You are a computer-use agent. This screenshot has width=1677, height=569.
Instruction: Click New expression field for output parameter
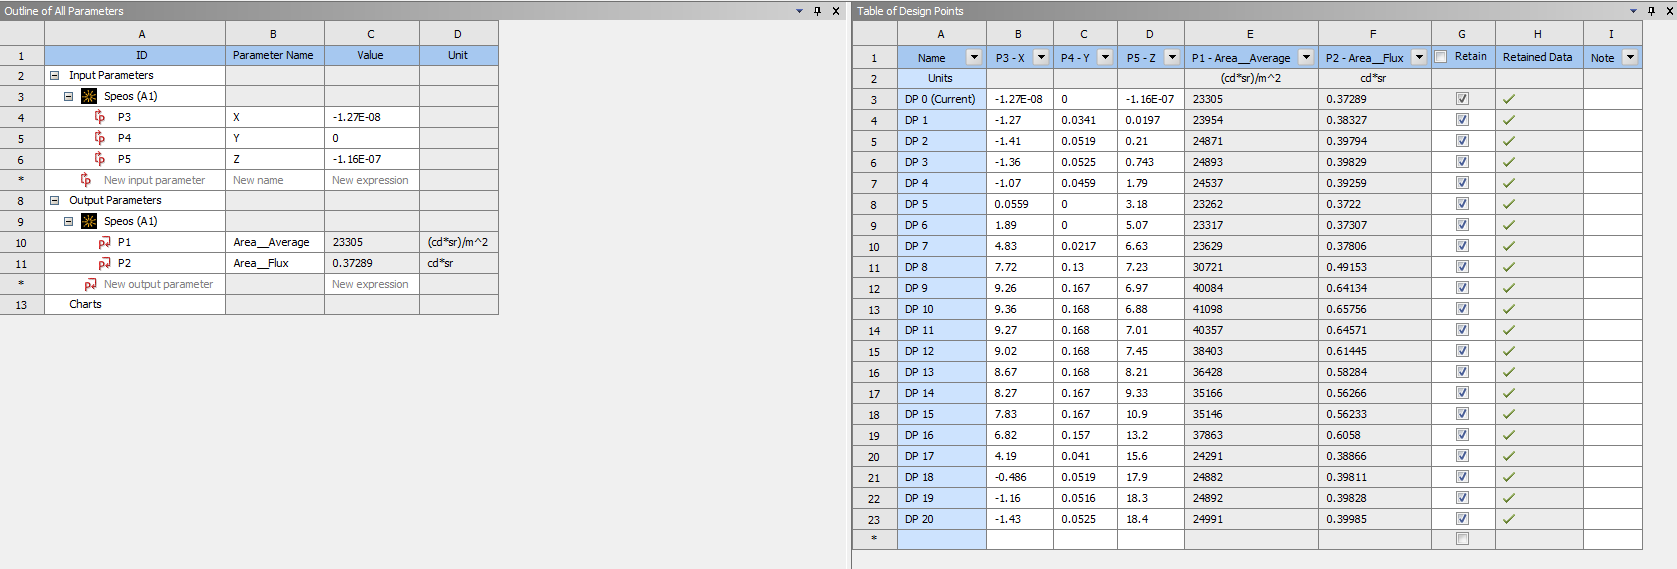coord(372,284)
